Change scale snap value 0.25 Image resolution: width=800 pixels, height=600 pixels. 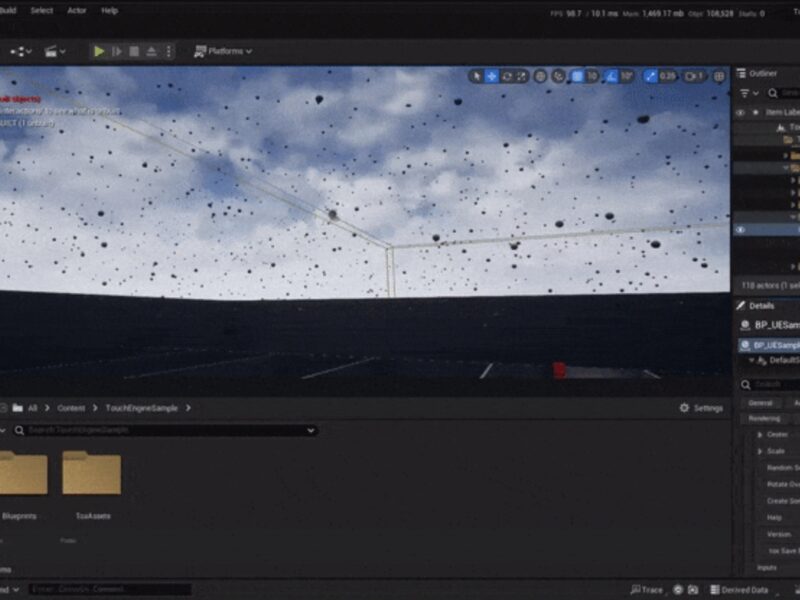coord(667,77)
